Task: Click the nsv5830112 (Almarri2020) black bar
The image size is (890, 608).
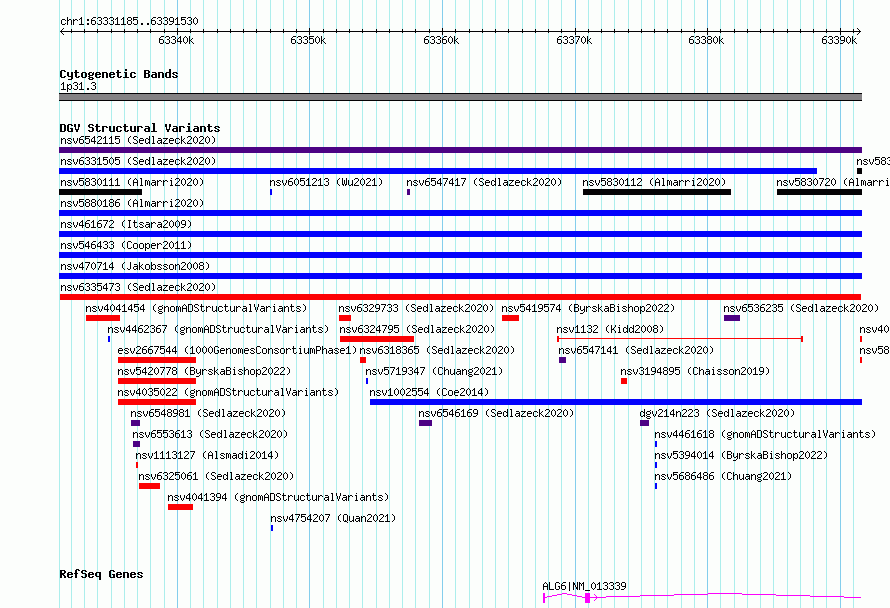Action: pyautogui.click(x=657, y=192)
